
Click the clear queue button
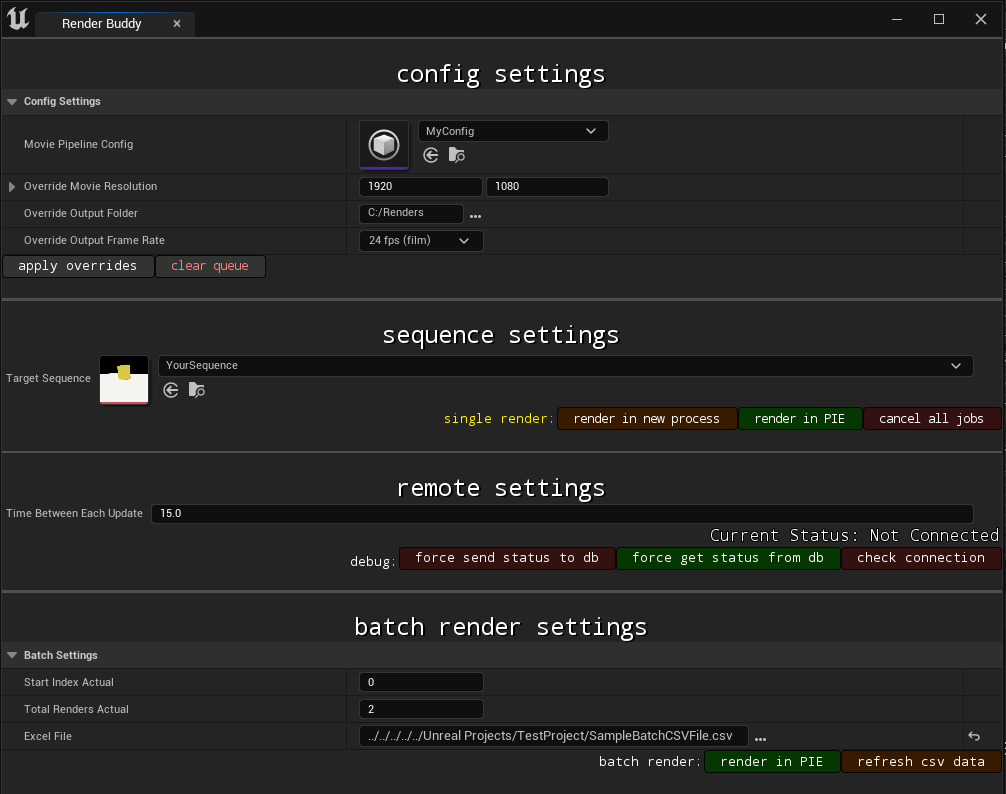pos(210,266)
